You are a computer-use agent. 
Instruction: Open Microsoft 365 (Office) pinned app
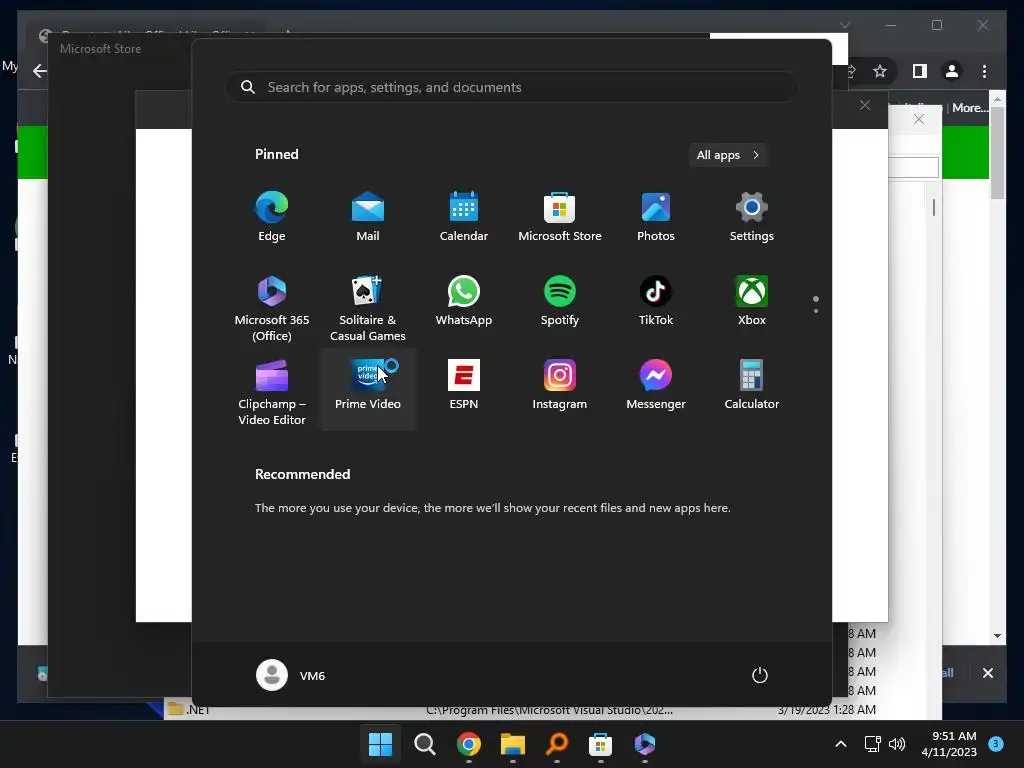[272, 308]
